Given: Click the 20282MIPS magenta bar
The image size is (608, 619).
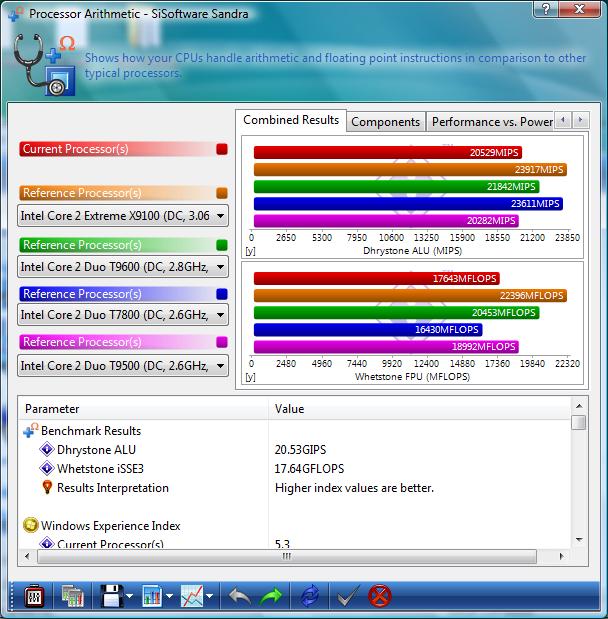Looking at the screenshot, I should (386, 220).
